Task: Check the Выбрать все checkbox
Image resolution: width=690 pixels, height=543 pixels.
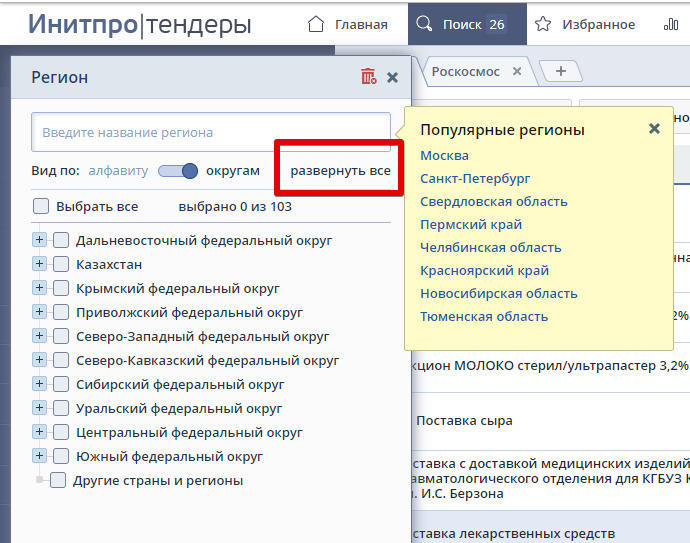Action: pos(41,207)
